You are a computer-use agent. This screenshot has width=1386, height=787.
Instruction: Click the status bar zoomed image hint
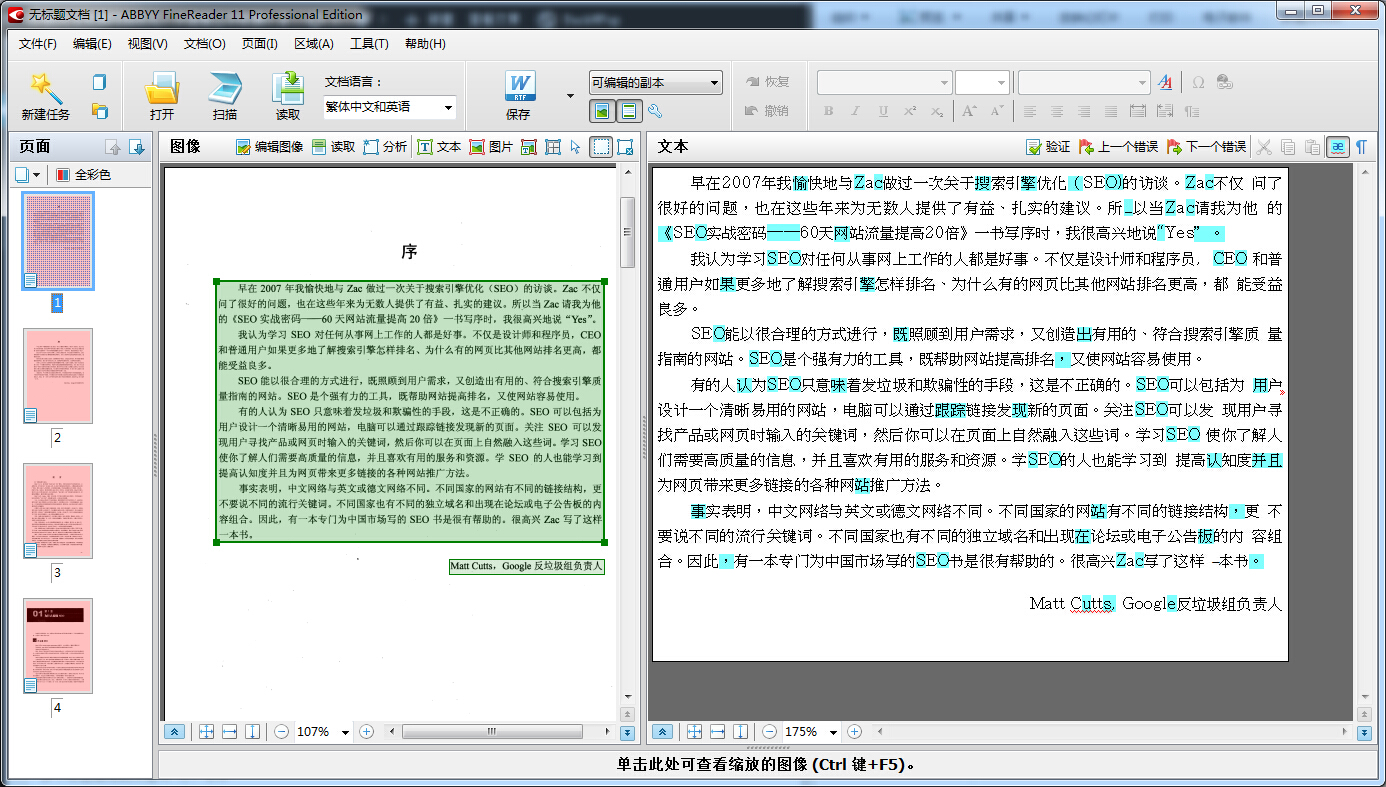tap(766, 766)
